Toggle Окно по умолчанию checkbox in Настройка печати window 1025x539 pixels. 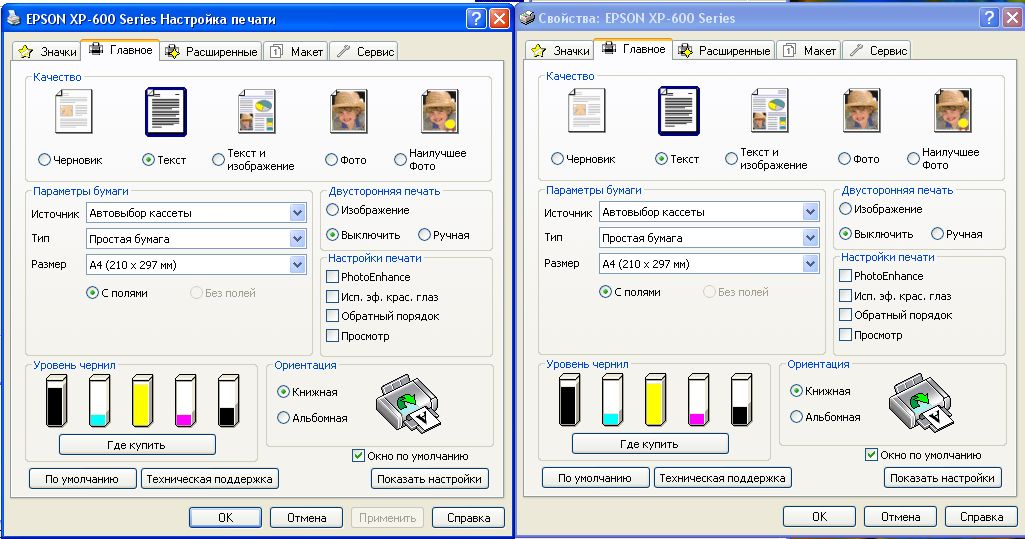358,456
